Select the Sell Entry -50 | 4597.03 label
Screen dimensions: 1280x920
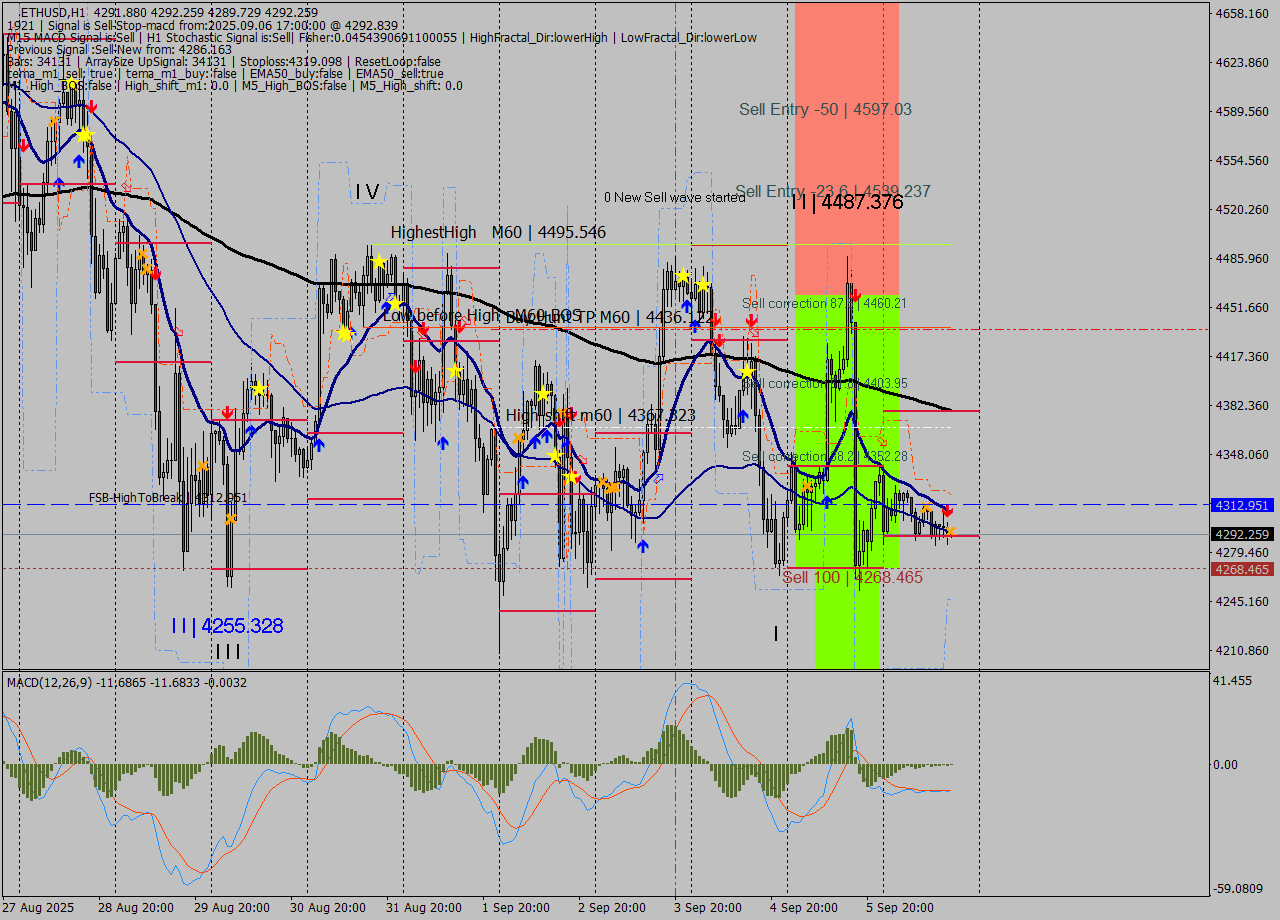tap(825, 109)
